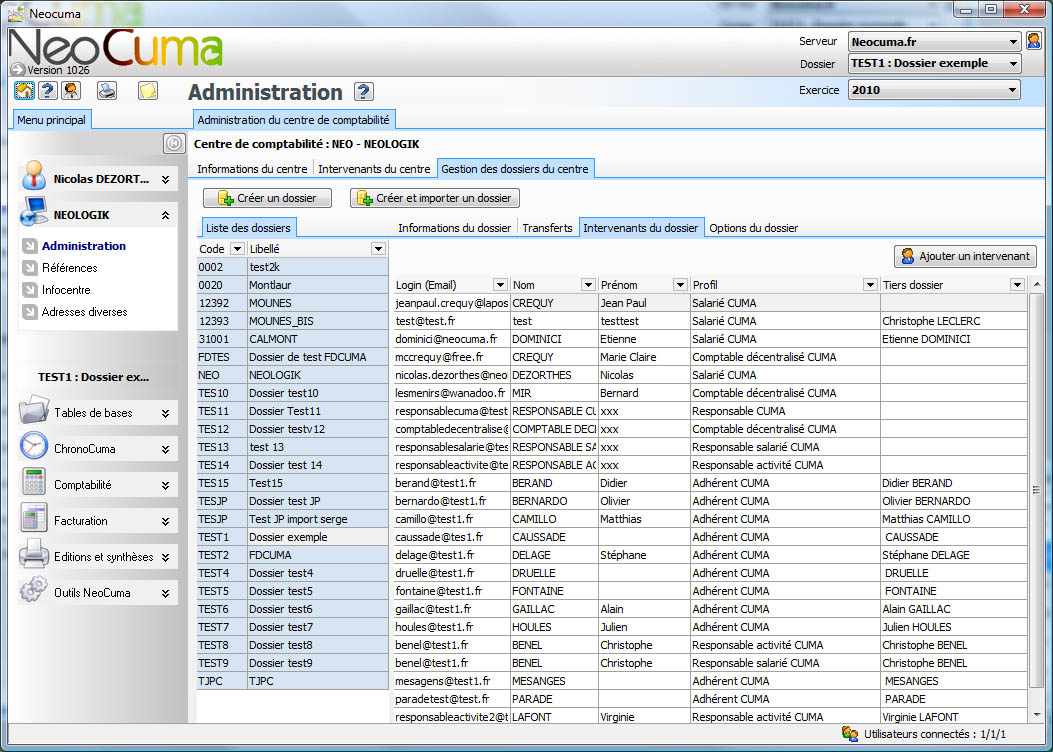Expand the Facturation section chevron

[x=165, y=521]
